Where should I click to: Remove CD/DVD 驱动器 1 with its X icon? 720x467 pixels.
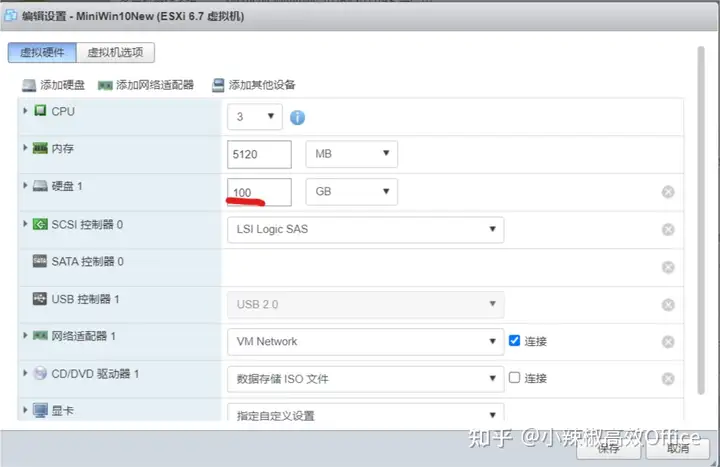coord(668,379)
